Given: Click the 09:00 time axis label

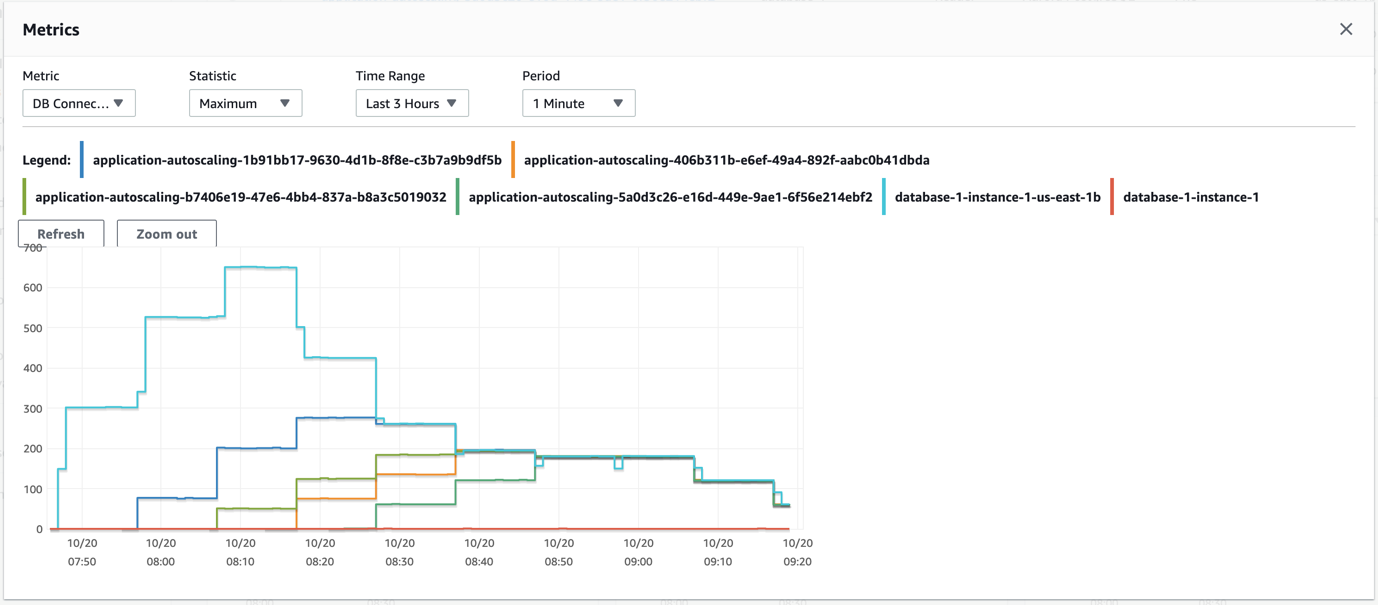Looking at the screenshot, I should coord(638,562).
